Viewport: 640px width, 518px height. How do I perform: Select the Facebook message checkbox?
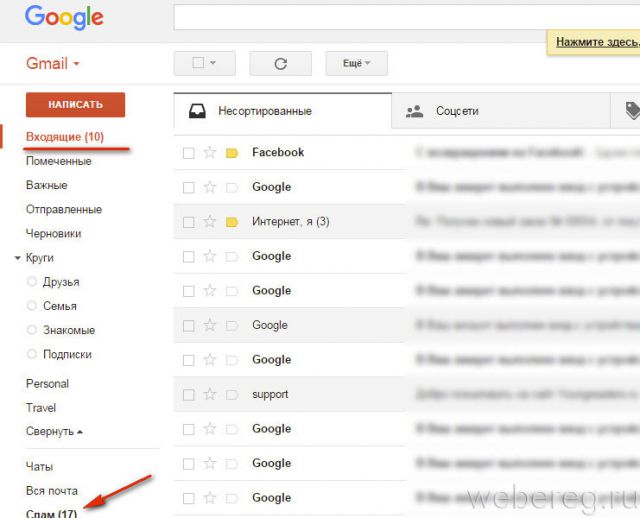pyautogui.click(x=189, y=153)
